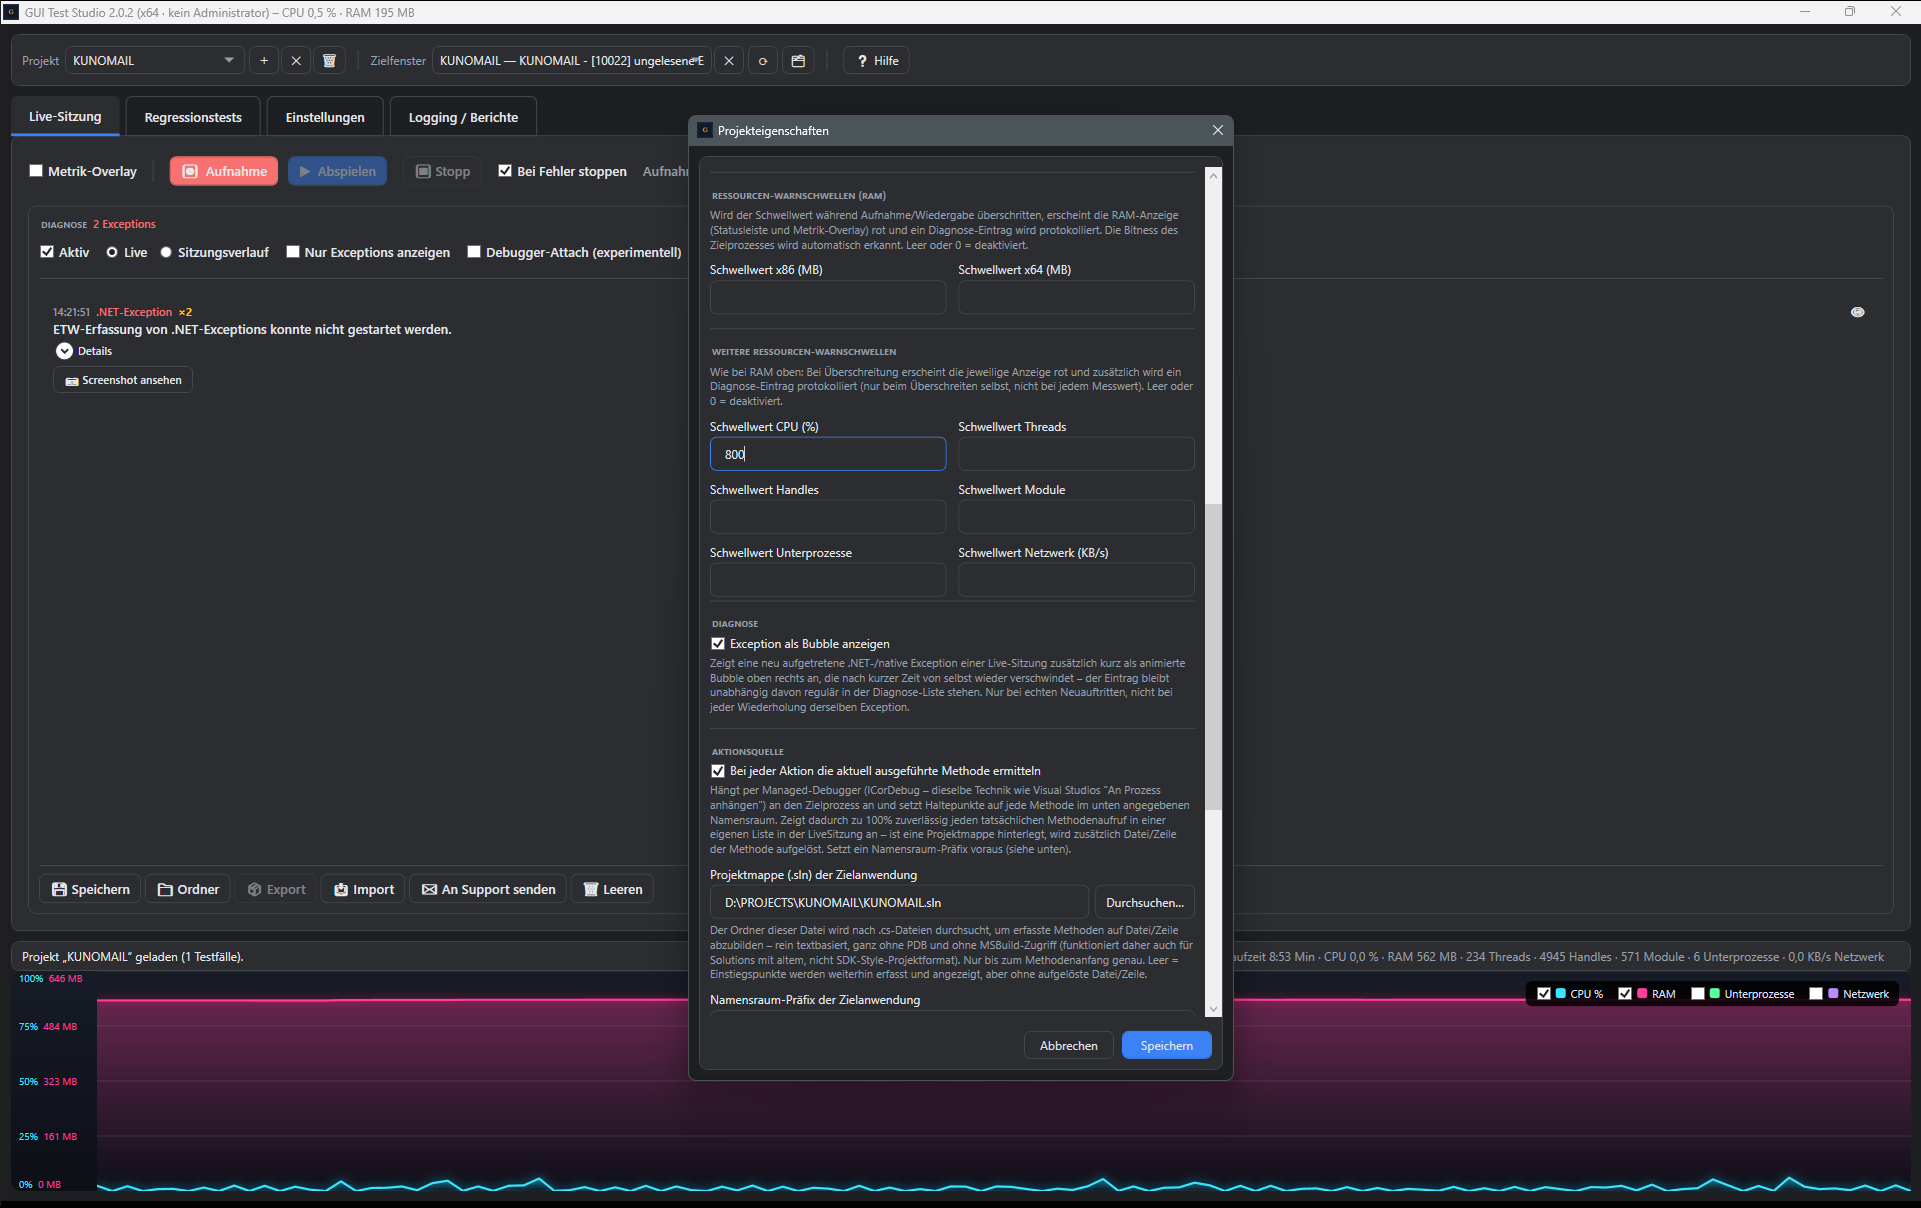This screenshot has width=1921, height=1208.
Task: Start recording with Aufnahme button
Action: [224, 171]
